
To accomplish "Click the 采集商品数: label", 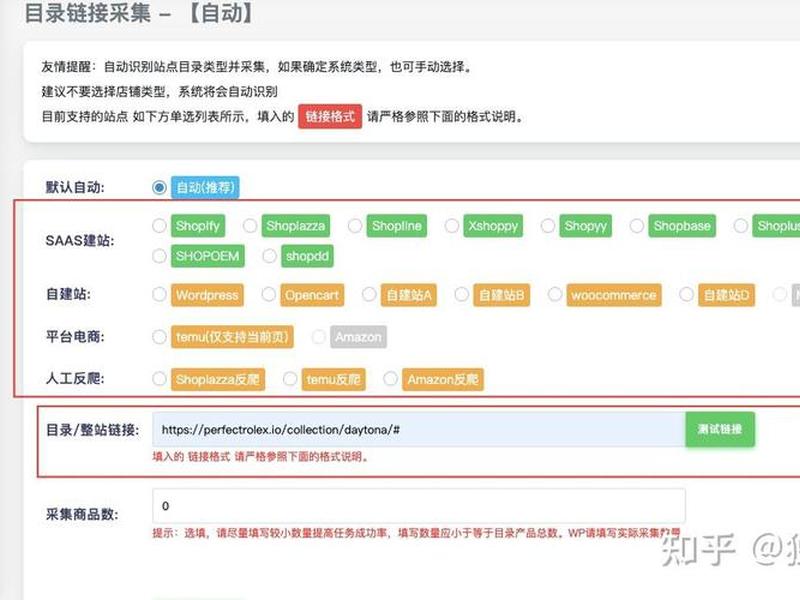I will [x=82, y=514].
